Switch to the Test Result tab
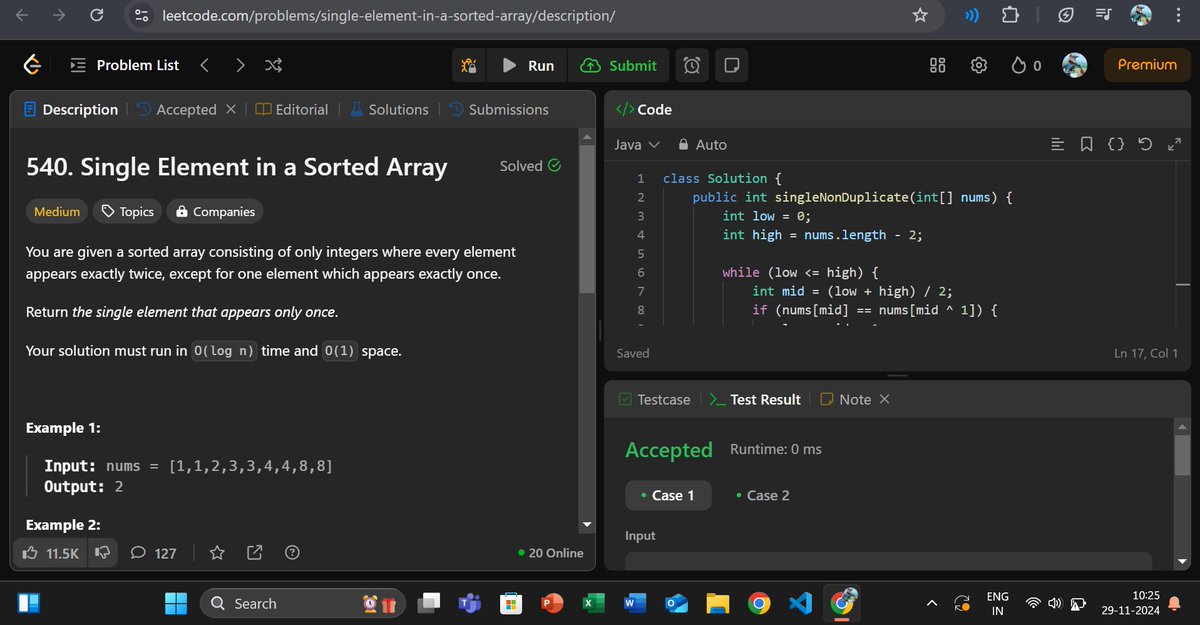This screenshot has height=625, width=1200. pos(755,399)
